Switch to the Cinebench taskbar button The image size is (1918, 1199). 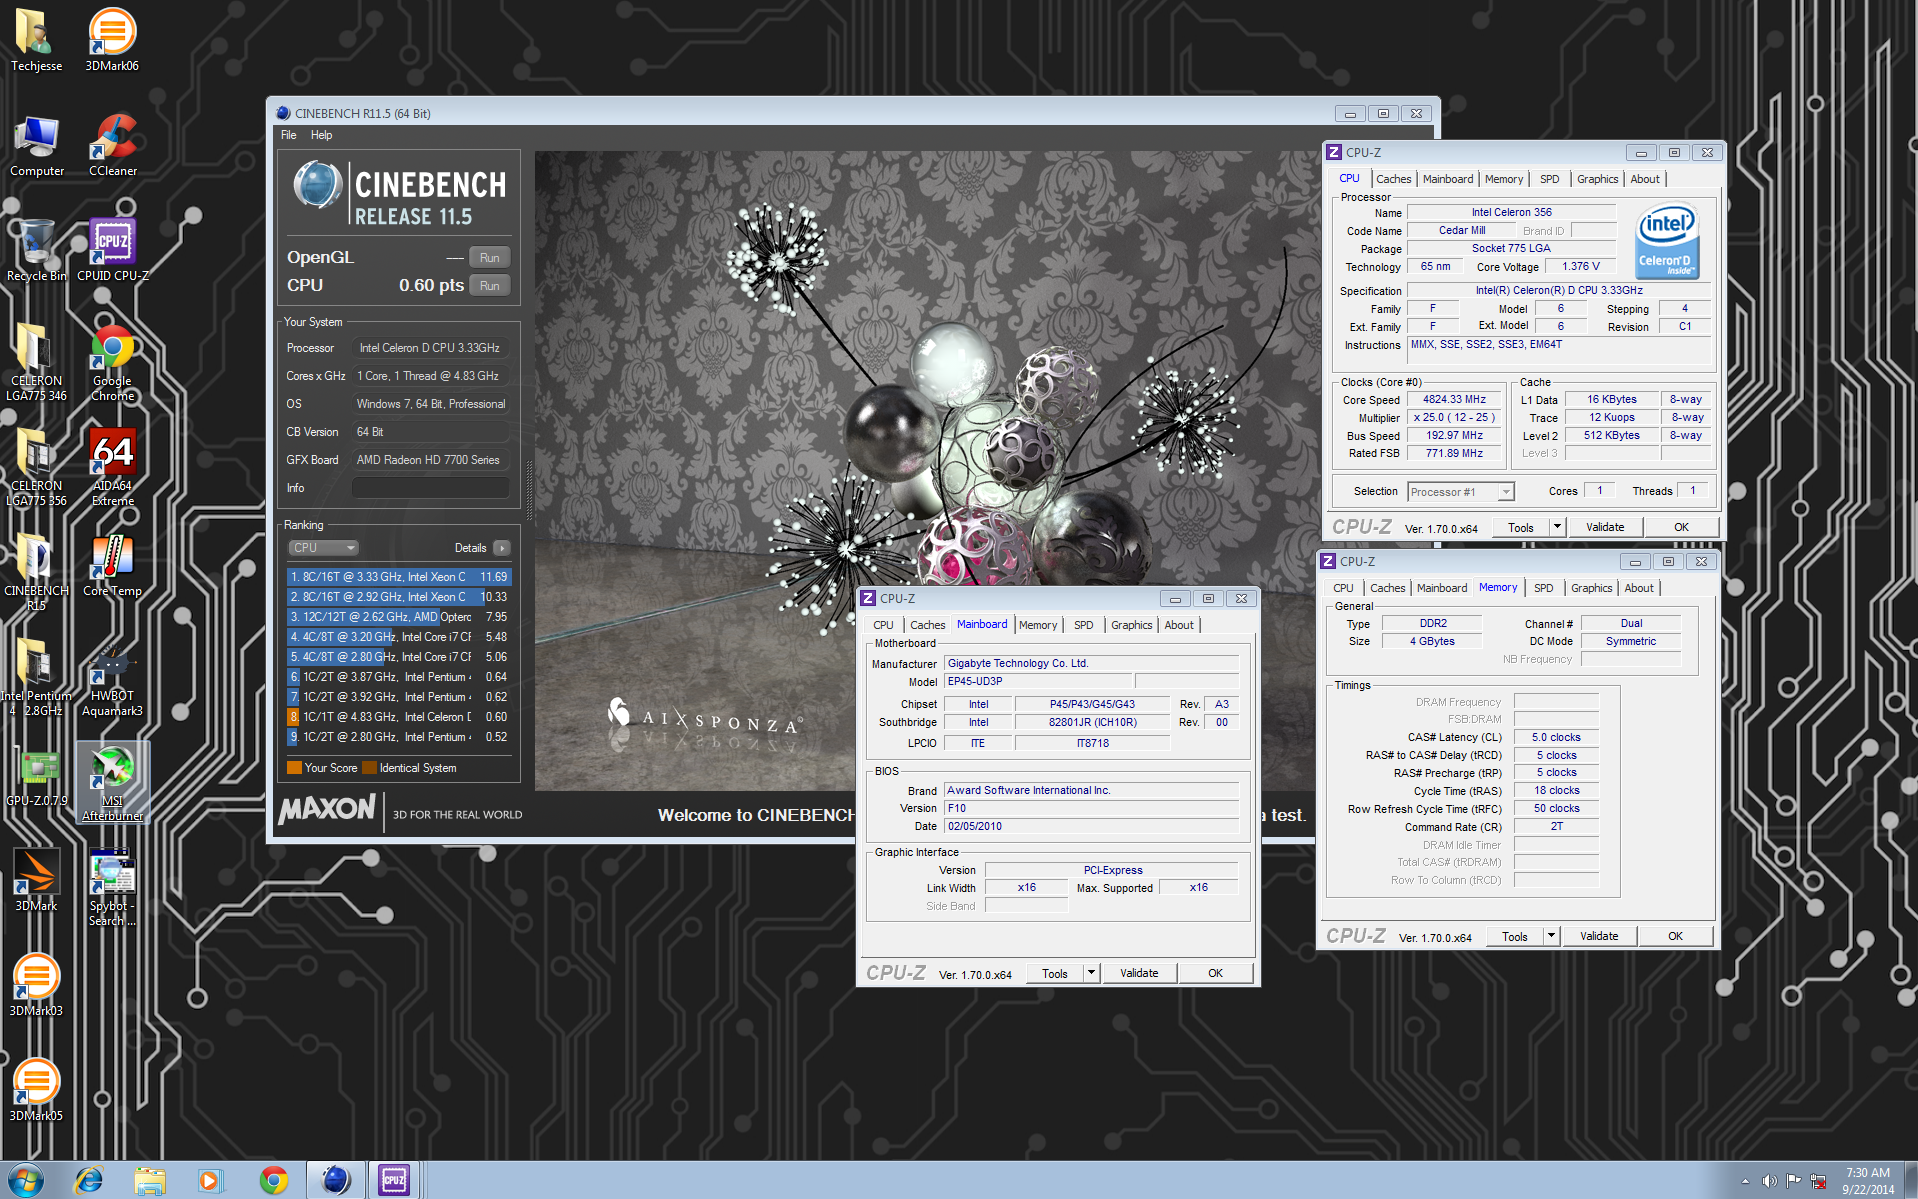[335, 1181]
